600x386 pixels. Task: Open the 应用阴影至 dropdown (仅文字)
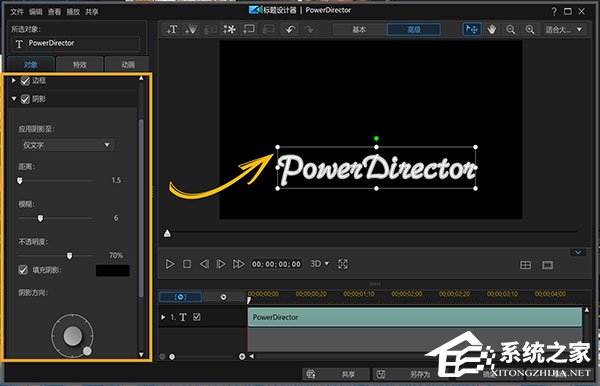(x=67, y=145)
